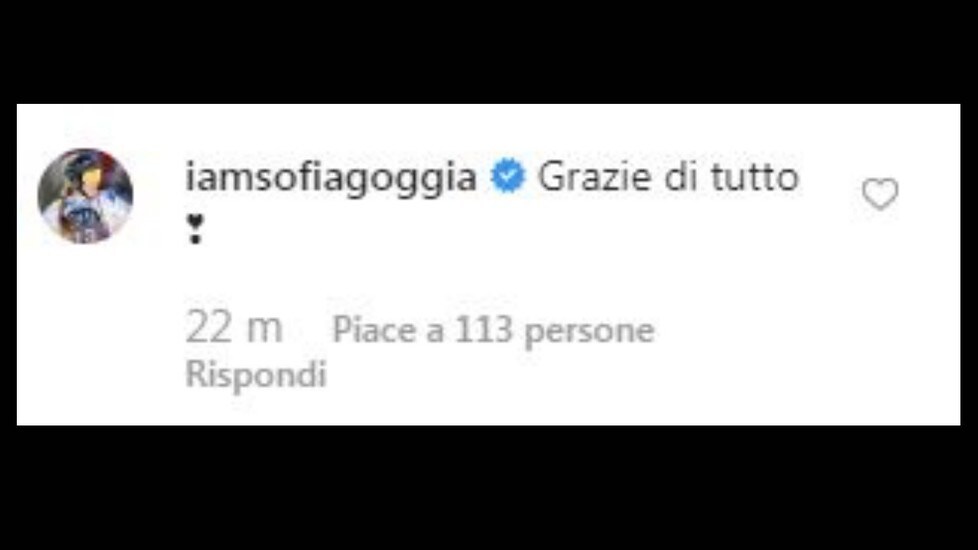
Task: View who liked via Piace a 113 persone
Action: [x=493, y=330]
